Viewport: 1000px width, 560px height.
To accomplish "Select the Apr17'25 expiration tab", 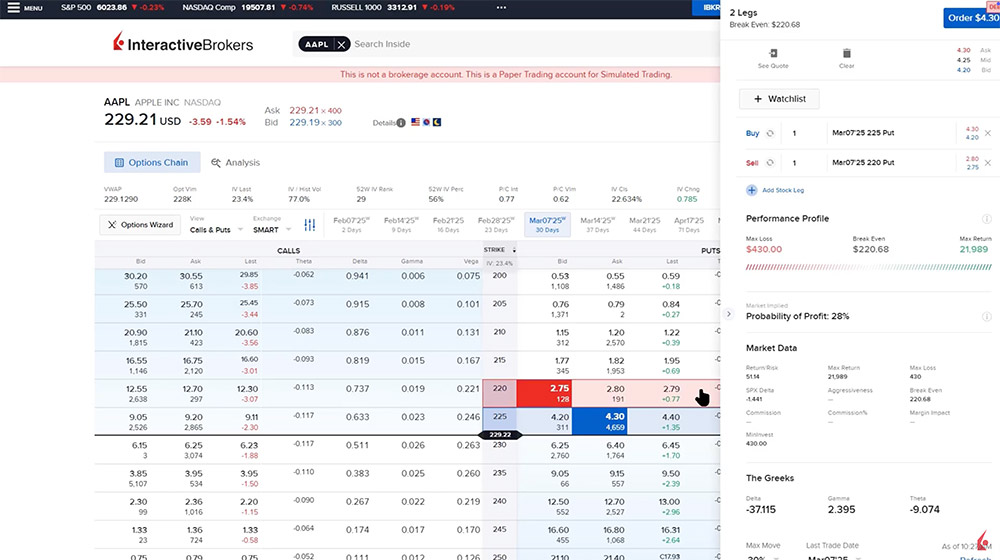I will [x=689, y=225].
